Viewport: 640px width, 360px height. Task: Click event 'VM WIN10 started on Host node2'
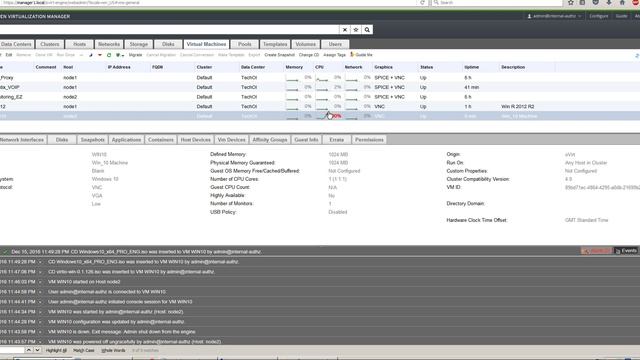(x=84, y=282)
